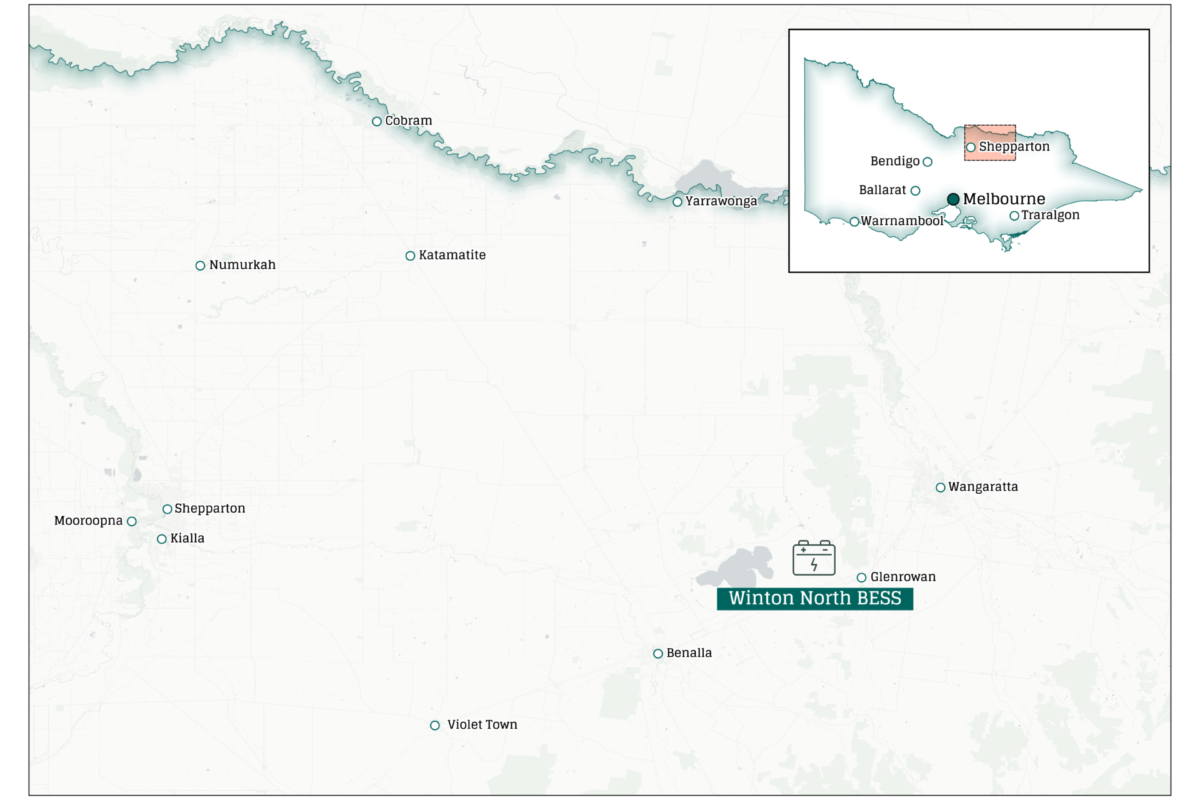Select the Glenrowan marker circle
This screenshot has width=1200, height=800.
tap(861, 578)
